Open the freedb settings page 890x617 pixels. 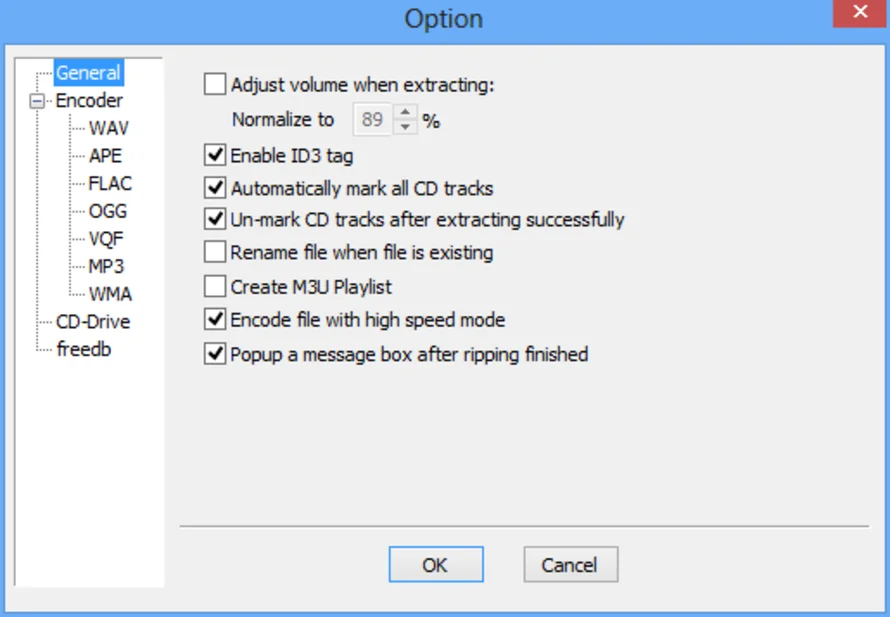[83, 349]
